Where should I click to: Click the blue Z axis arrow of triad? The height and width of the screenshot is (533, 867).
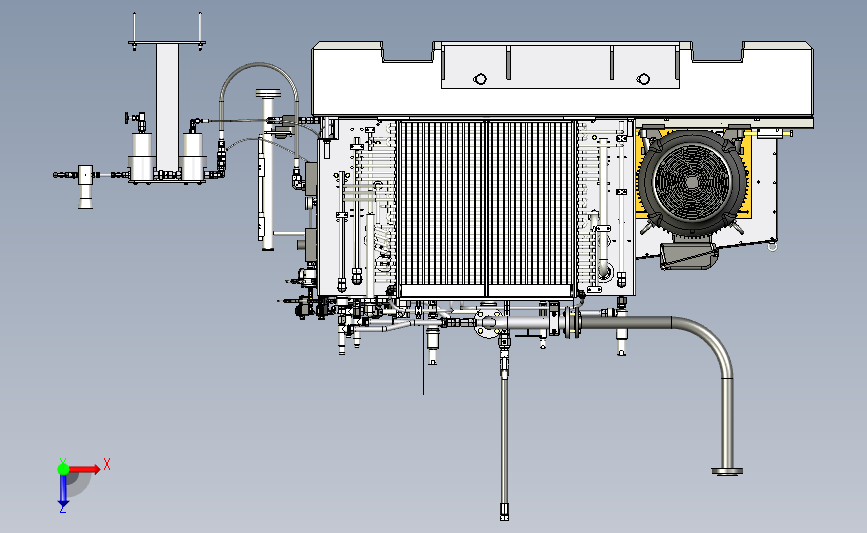coord(63,490)
